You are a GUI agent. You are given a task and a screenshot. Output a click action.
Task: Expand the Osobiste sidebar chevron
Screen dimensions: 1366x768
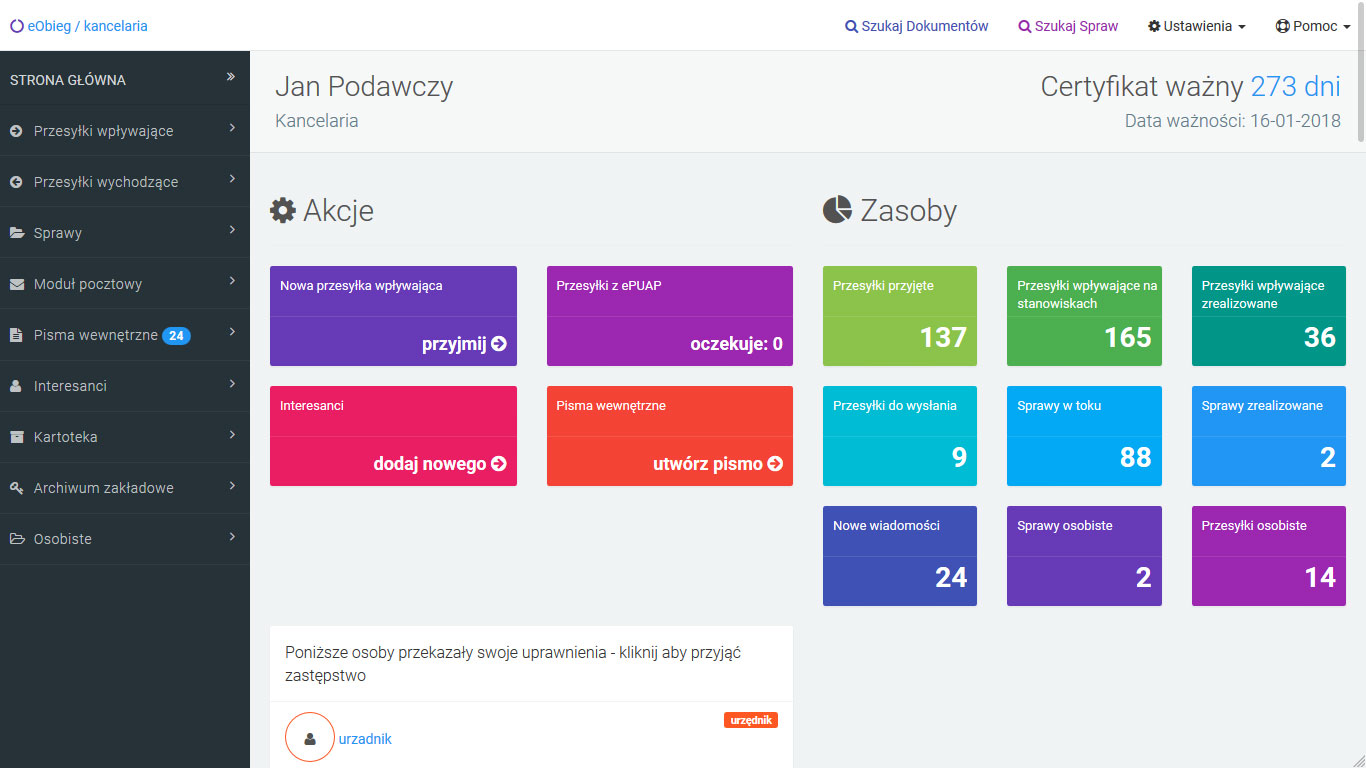point(231,537)
